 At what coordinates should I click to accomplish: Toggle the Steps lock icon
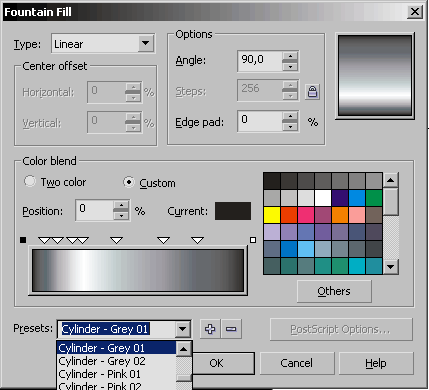(x=312, y=92)
